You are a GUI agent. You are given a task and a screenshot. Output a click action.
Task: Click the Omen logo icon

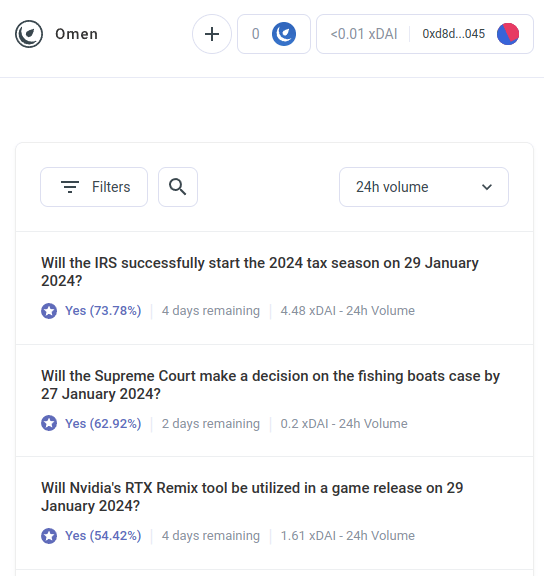pos(29,34)
